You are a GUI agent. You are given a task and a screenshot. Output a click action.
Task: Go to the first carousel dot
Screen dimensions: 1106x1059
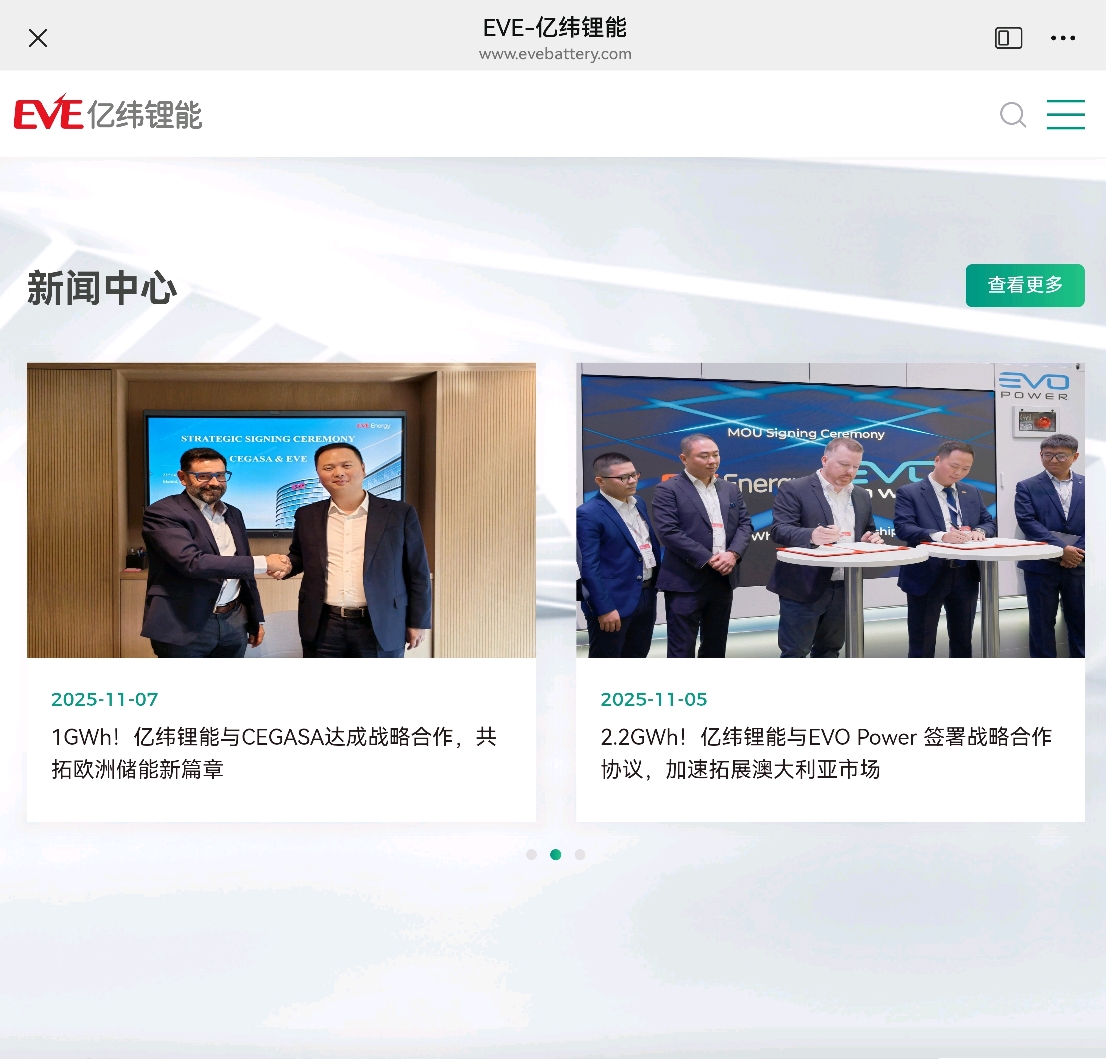click(532, 854)
